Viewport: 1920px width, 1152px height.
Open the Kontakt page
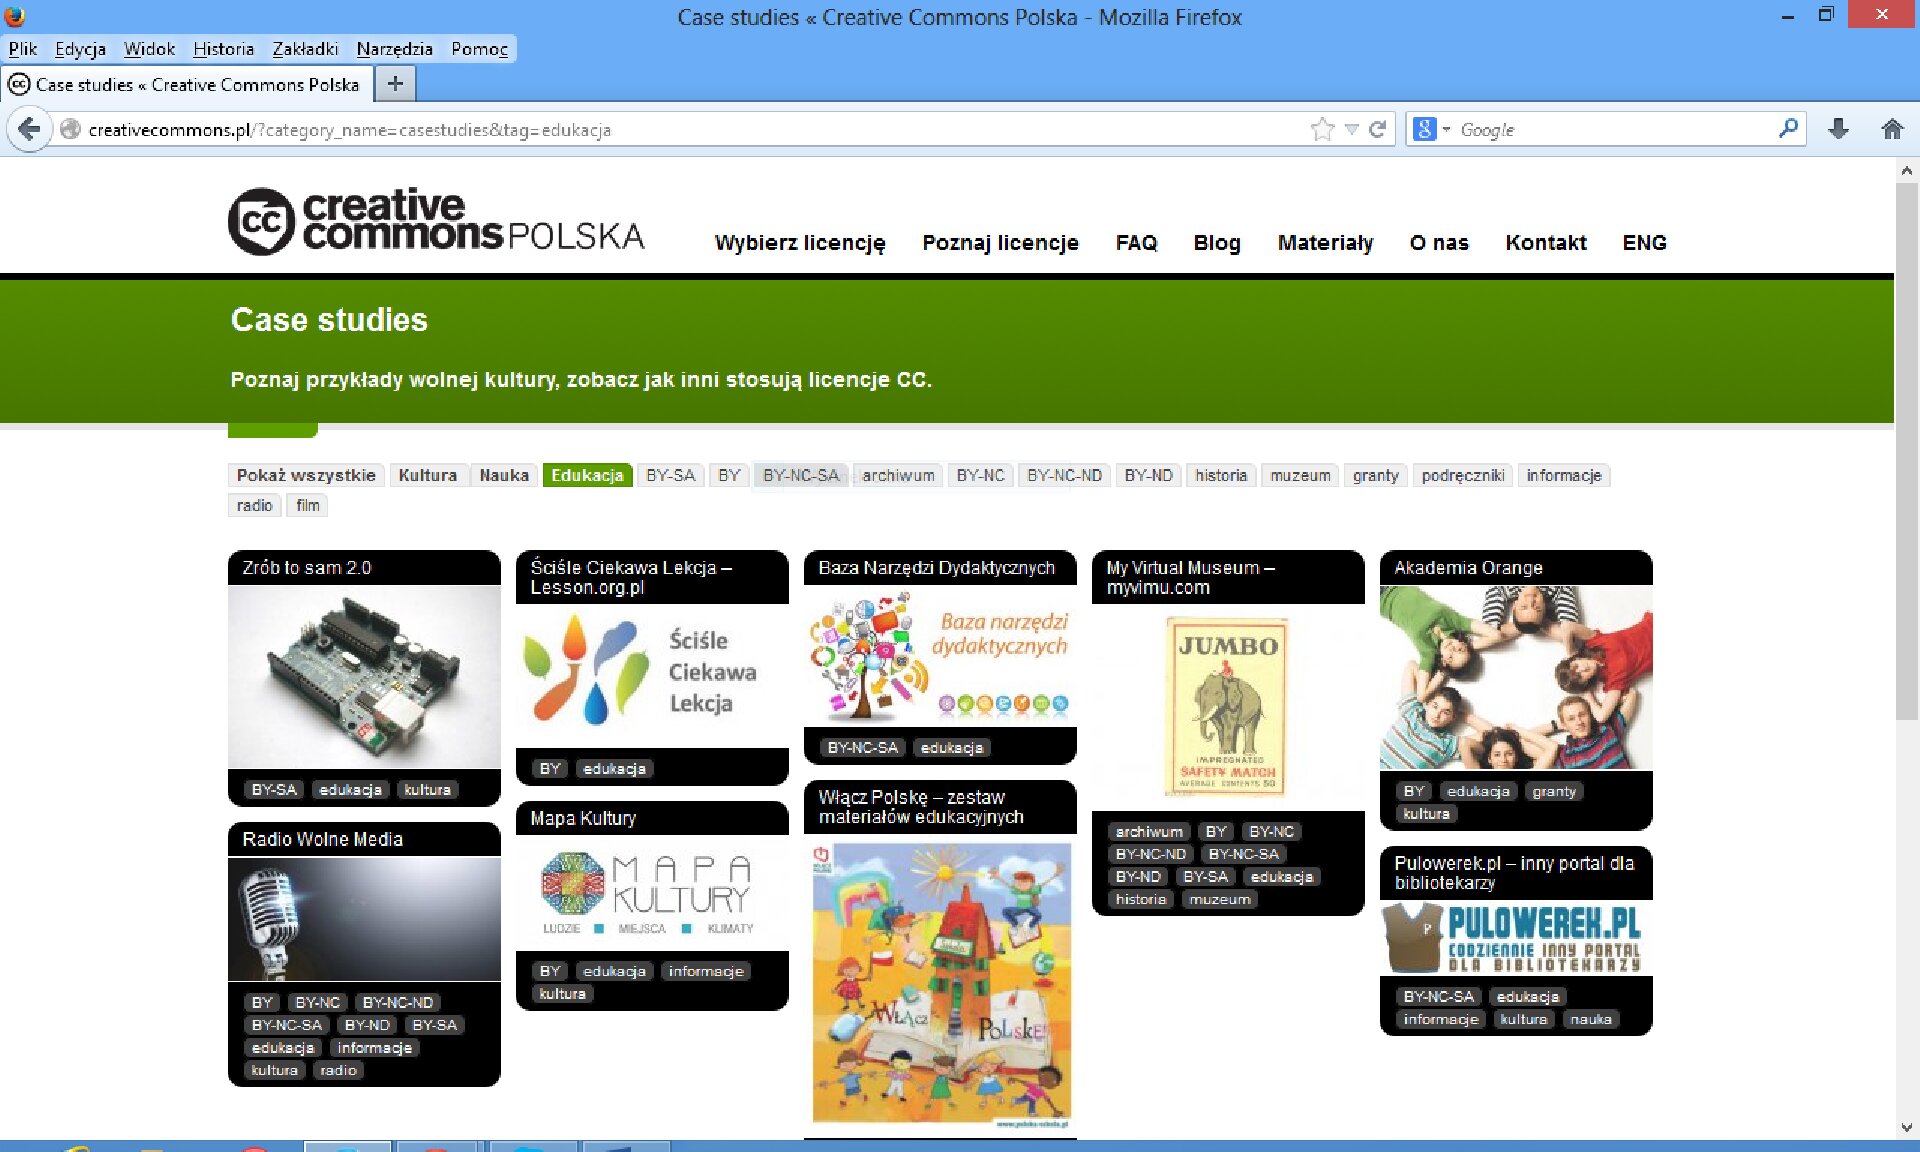pyautogui.click(x=1546, y=243)
